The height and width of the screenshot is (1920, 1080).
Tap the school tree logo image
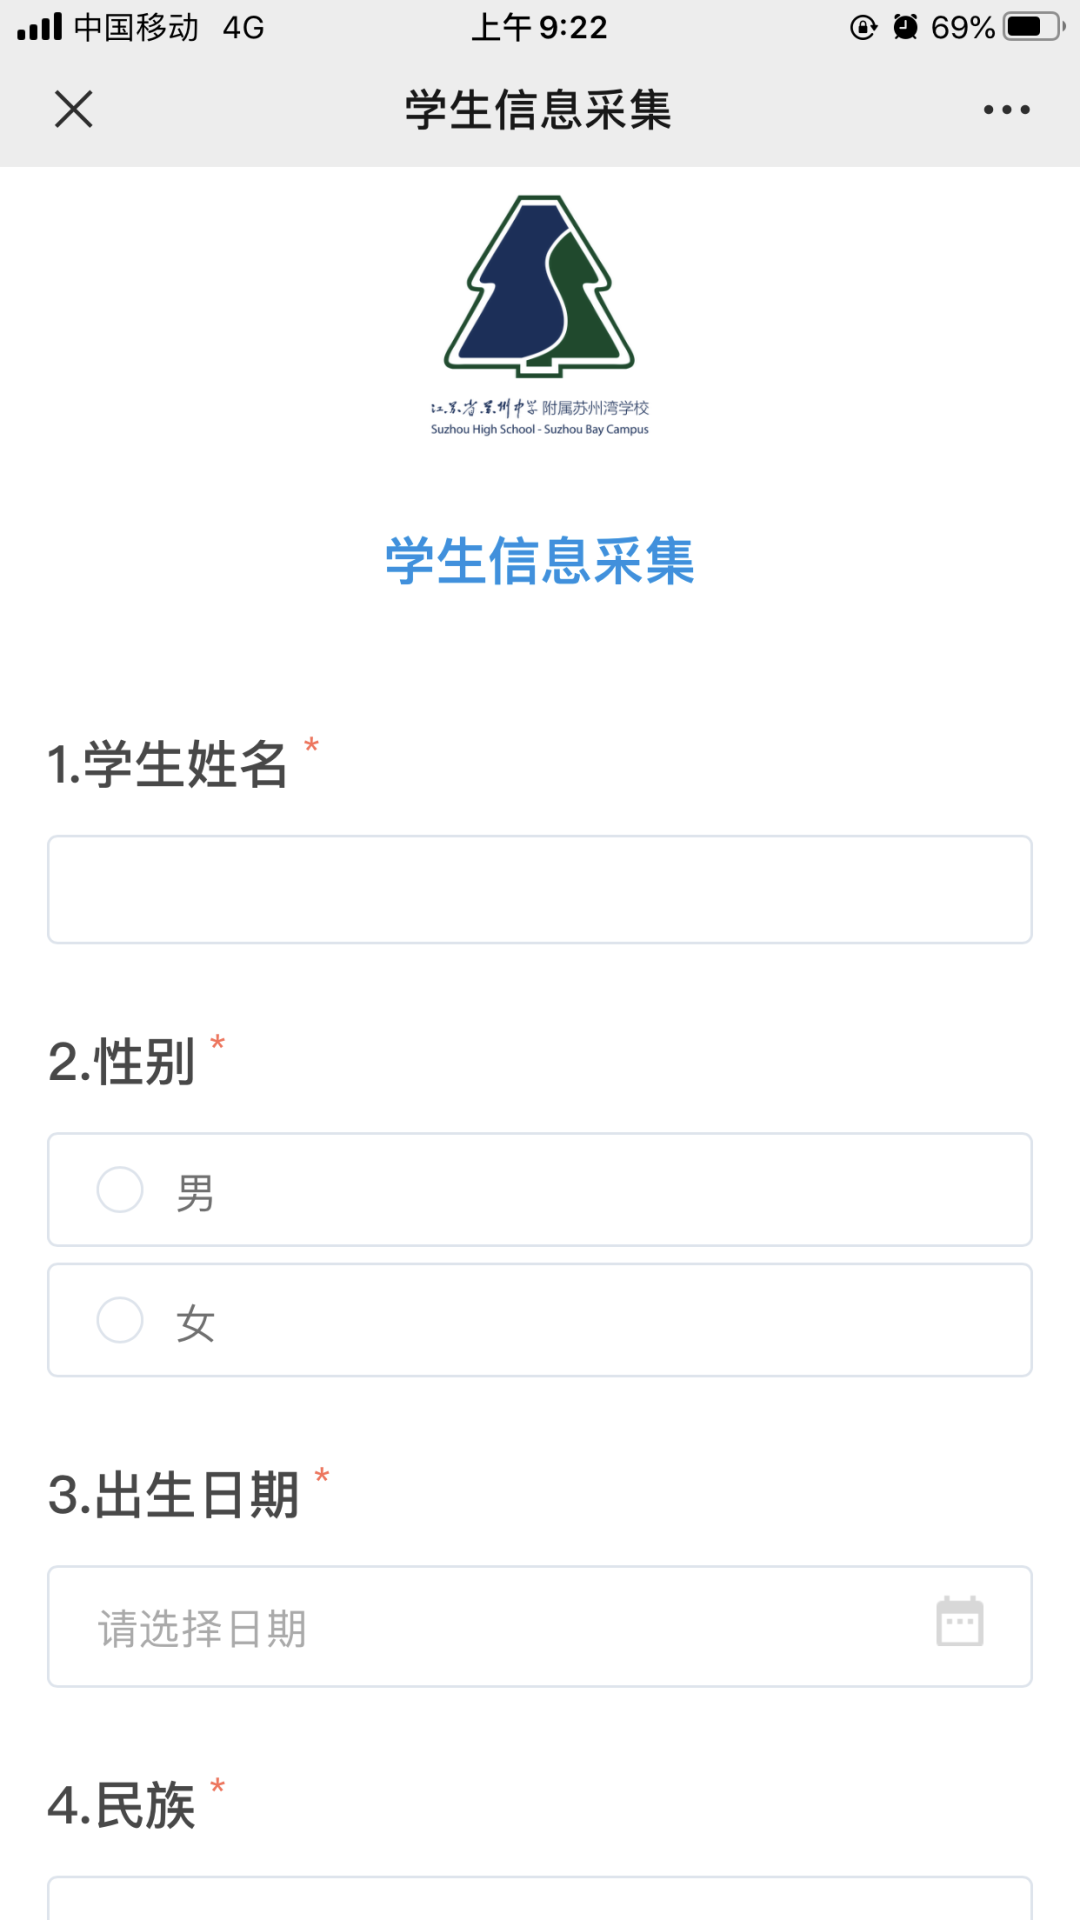540,286
